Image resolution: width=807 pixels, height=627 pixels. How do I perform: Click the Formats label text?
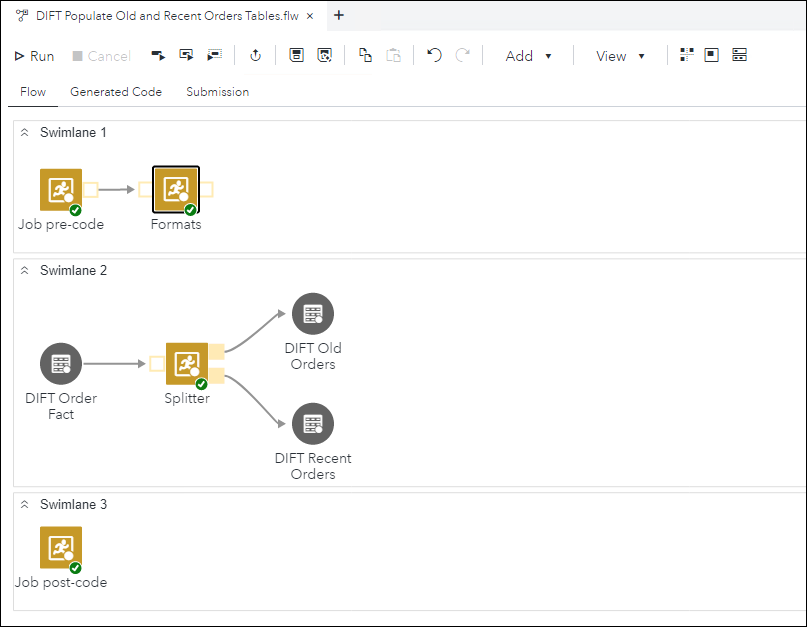pos(176,224)
